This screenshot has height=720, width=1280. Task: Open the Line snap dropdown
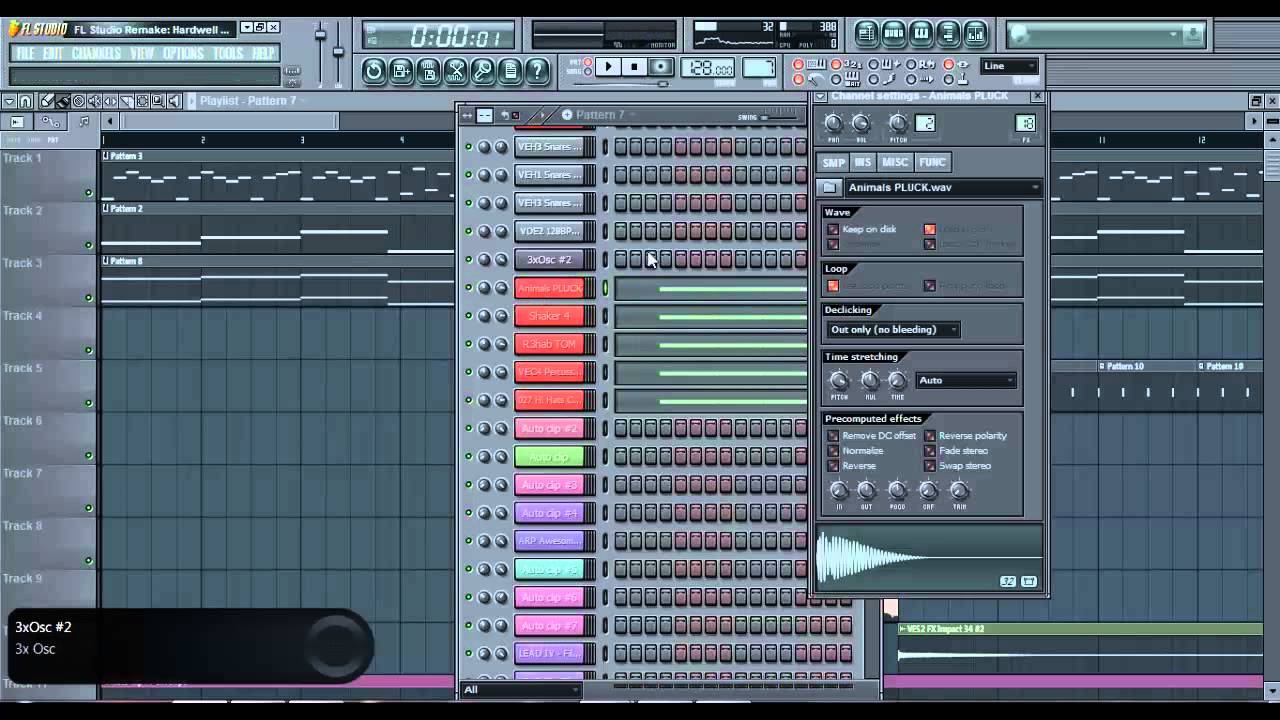(1010, 66)
